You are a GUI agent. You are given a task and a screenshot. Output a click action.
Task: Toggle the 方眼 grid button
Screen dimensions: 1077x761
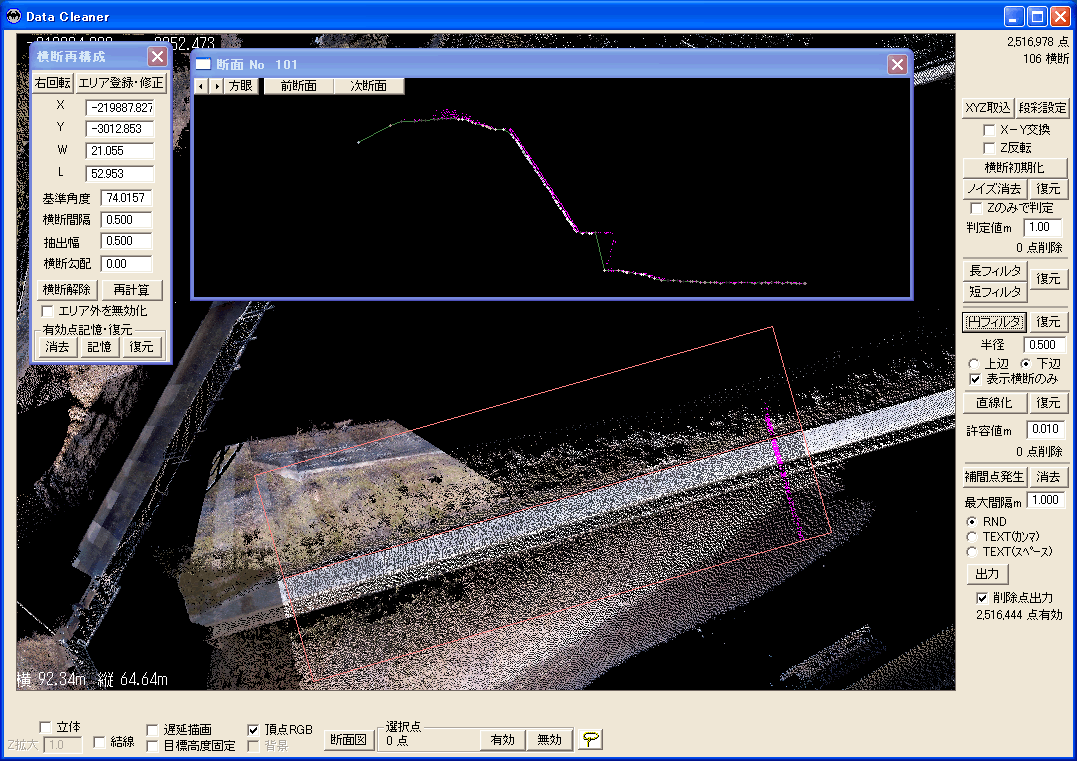[241, 86]
